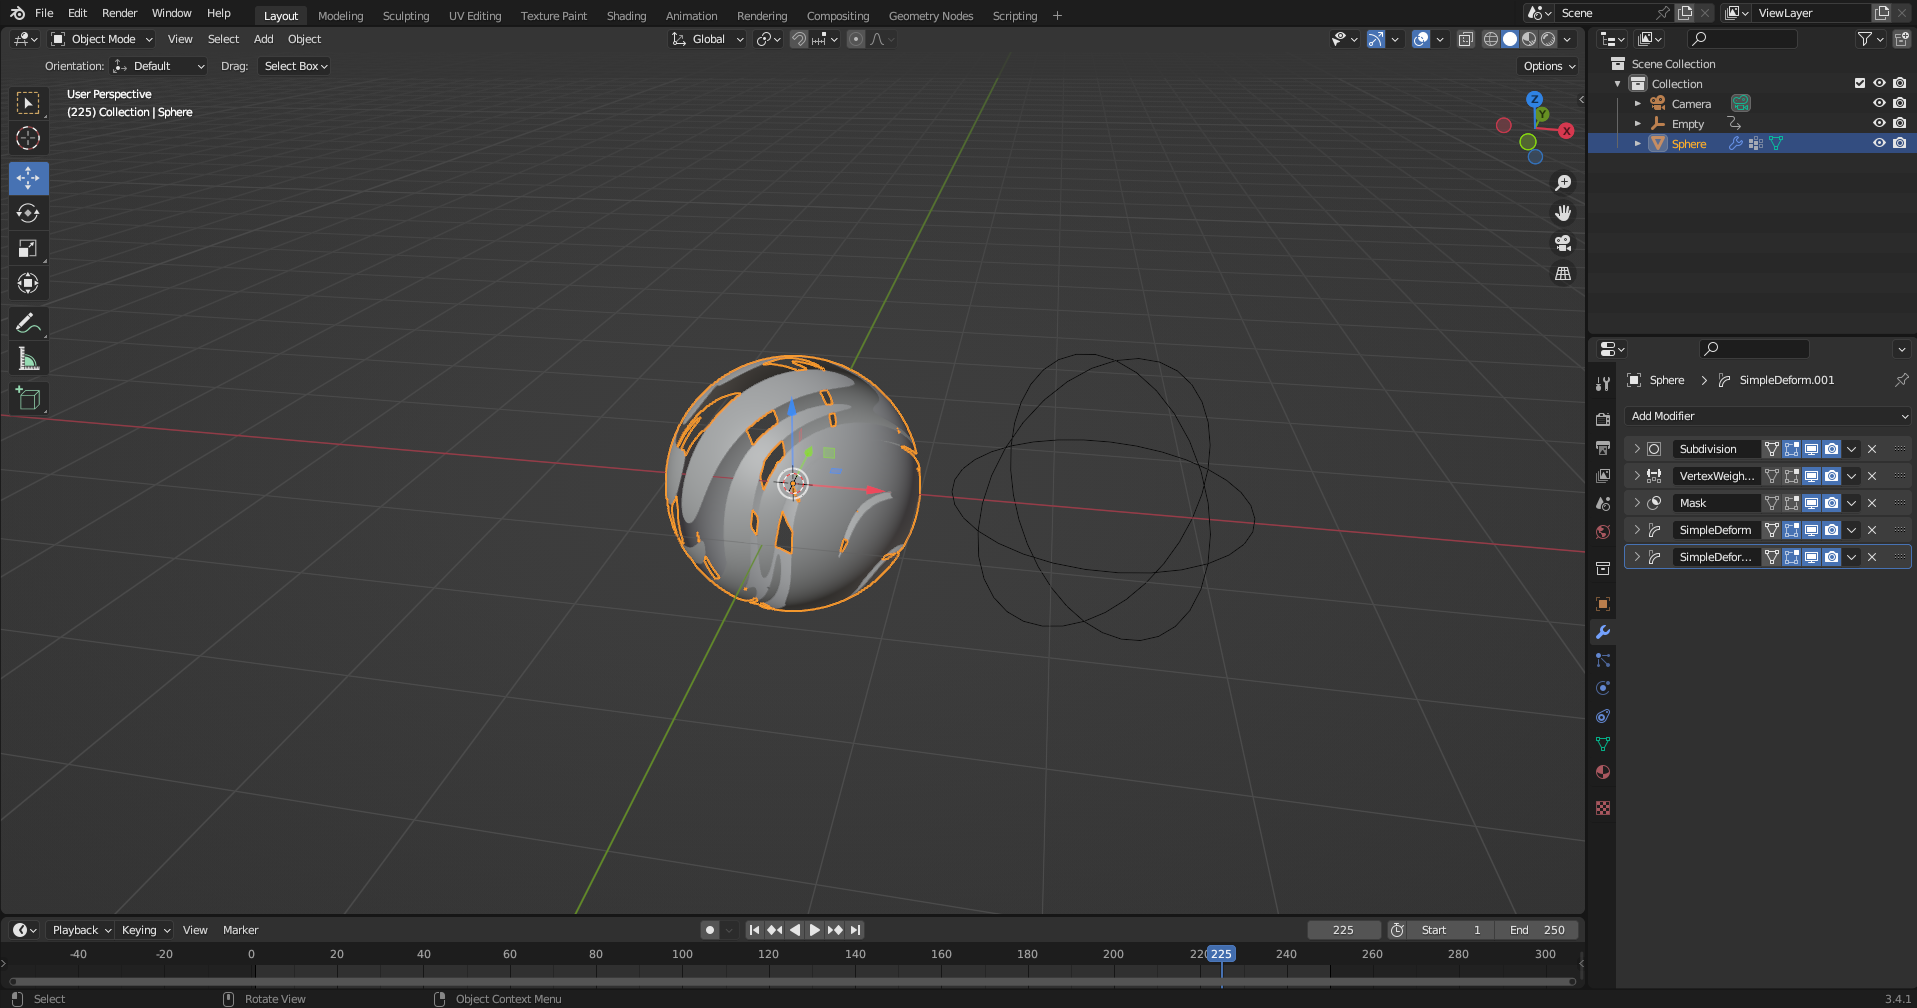The height and width of the screenshot is (1008, 1917).
Task: Switch perspective/orthographic grid icon
Action: click(x=1563, y=273)
